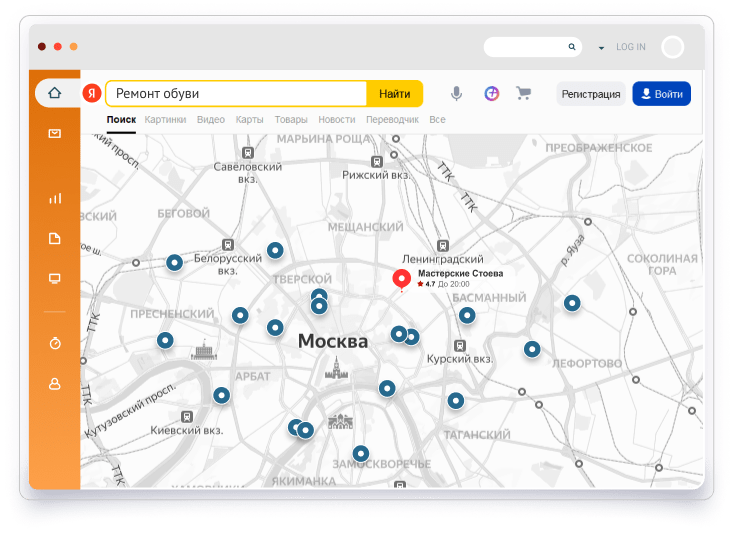Image resolution: width=733 pixels, height=536 pixels.
Task: Click the LOG IN link
Action: [x=631, y=47]
